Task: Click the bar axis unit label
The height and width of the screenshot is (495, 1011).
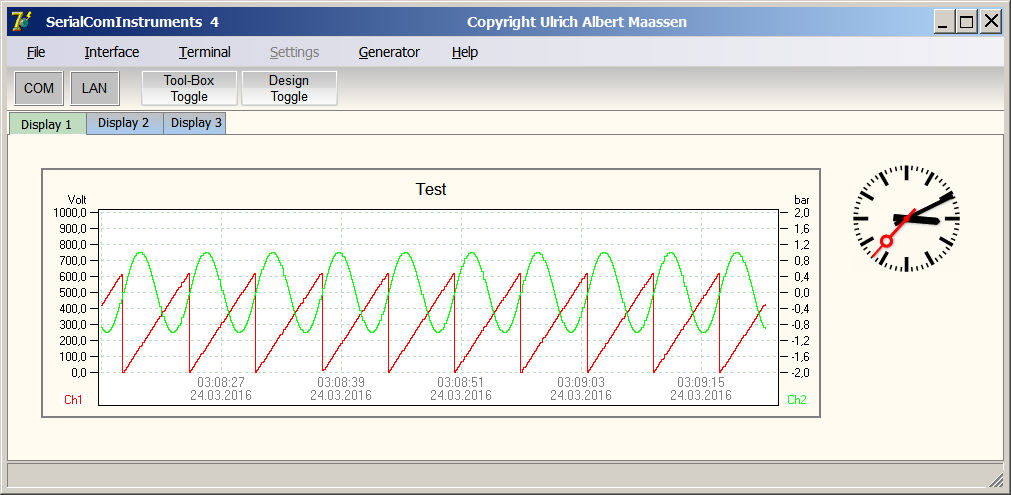Action: click(801, 199)
